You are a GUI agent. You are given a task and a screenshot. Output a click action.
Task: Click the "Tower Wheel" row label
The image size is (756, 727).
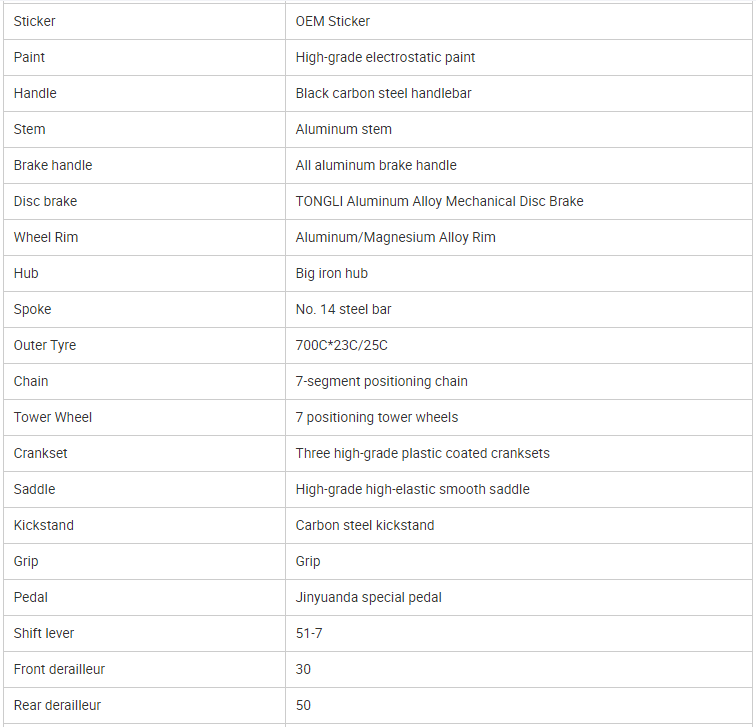[53, 417]
